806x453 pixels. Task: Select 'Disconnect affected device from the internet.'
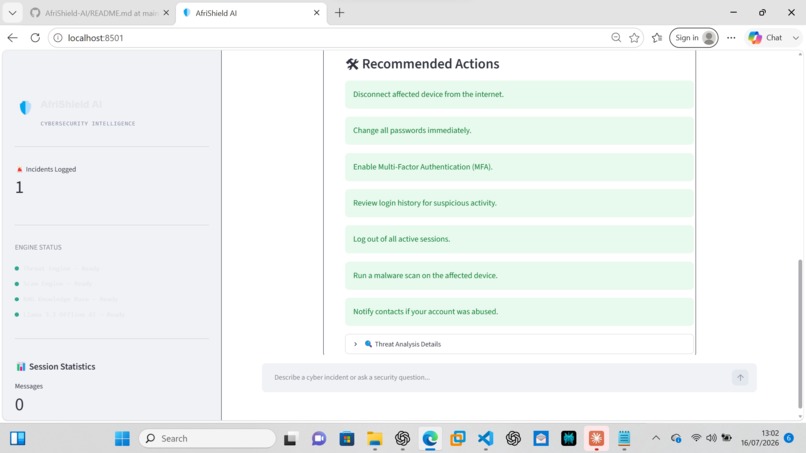click(519, 95)
